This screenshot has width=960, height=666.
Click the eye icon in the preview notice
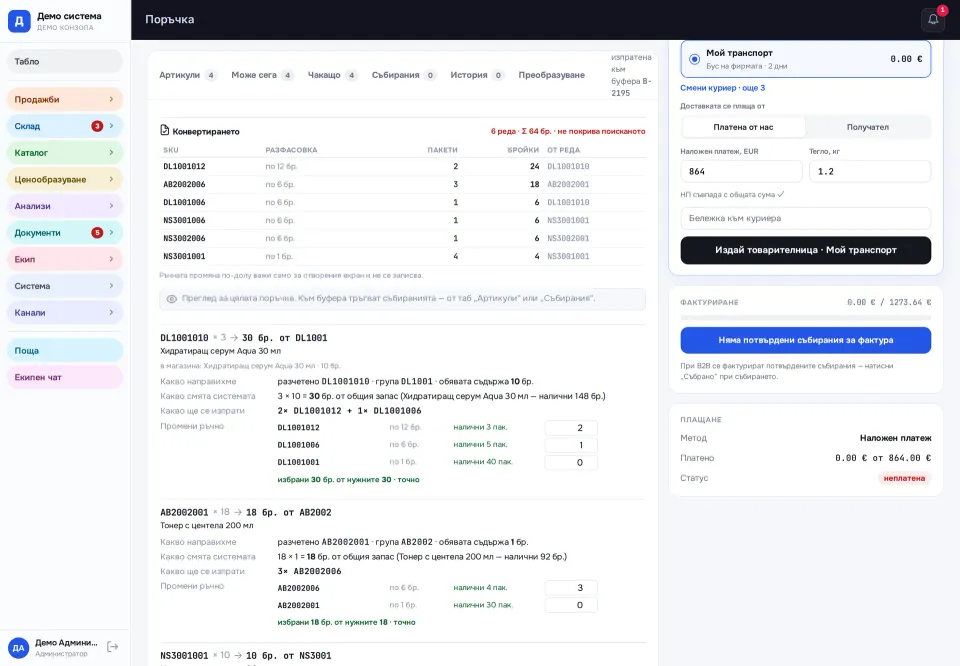171,299
